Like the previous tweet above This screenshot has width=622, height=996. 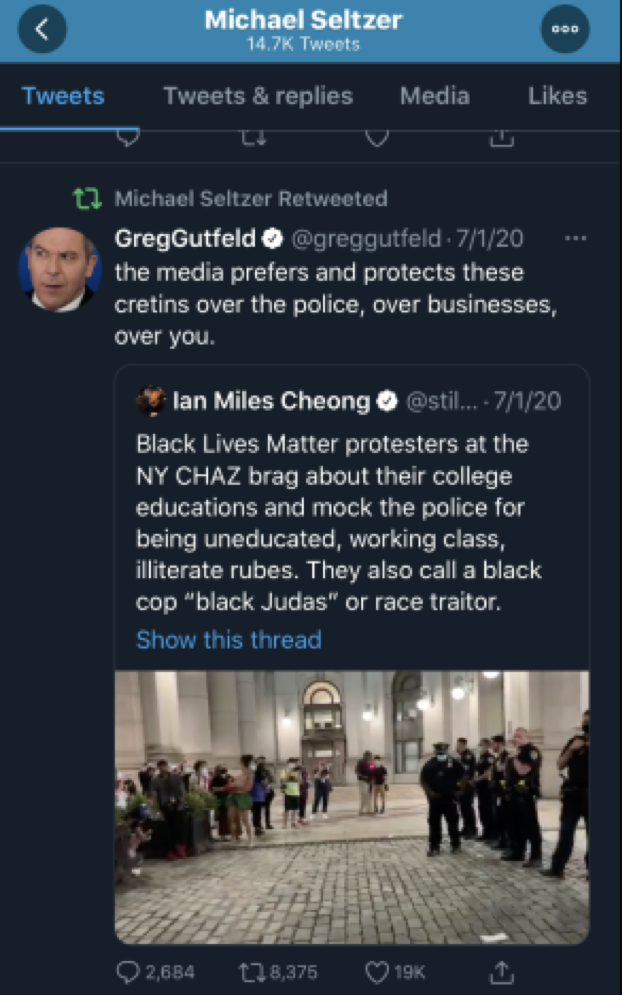376,139
